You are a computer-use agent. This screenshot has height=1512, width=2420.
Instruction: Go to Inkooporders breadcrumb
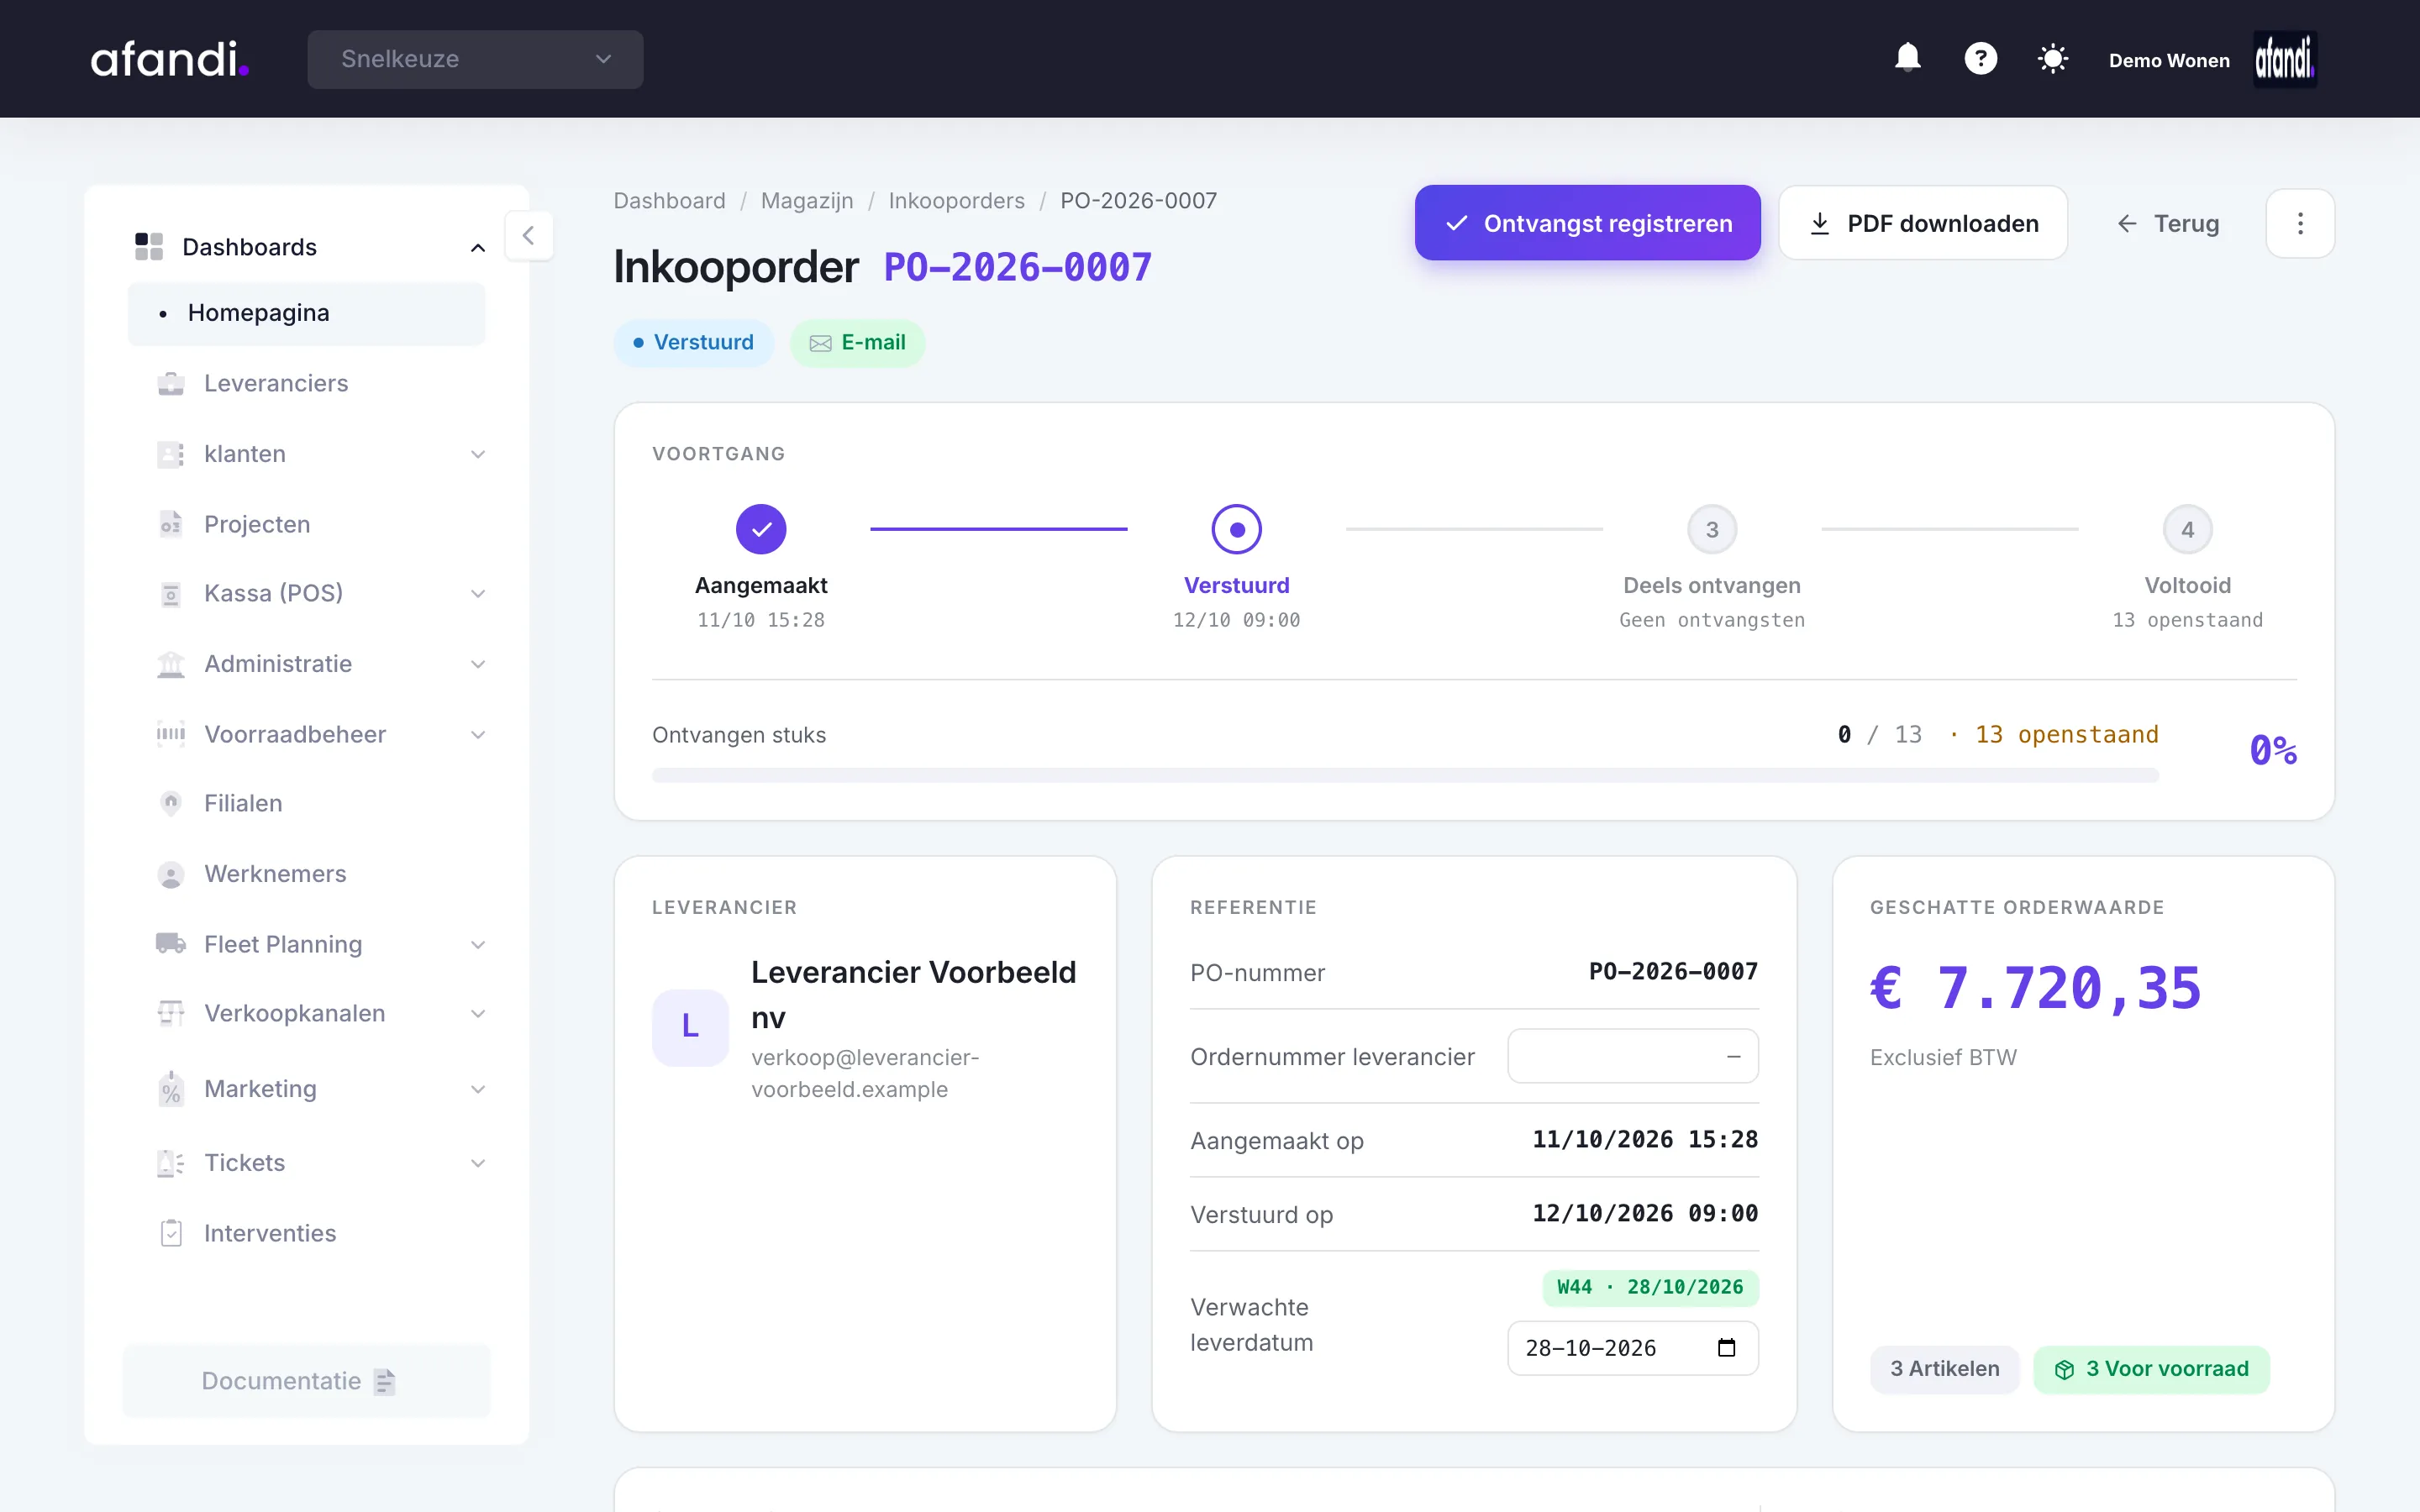956,201
